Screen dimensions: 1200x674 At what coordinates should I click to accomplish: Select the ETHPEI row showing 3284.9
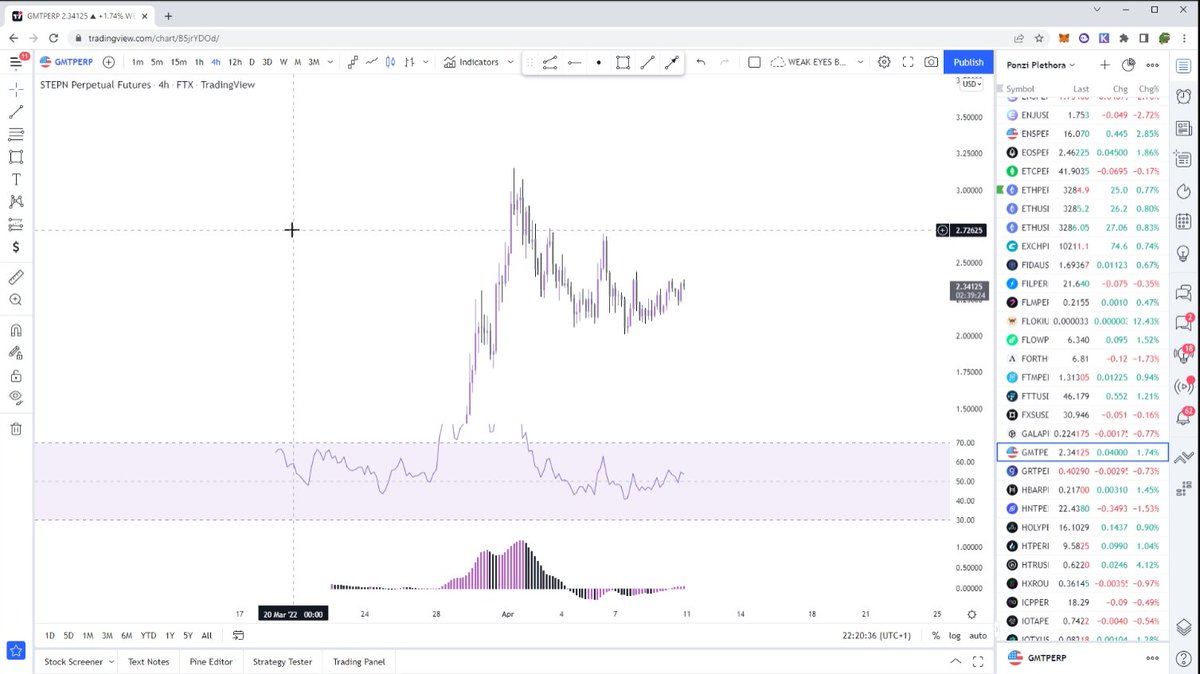point(1083,189)
